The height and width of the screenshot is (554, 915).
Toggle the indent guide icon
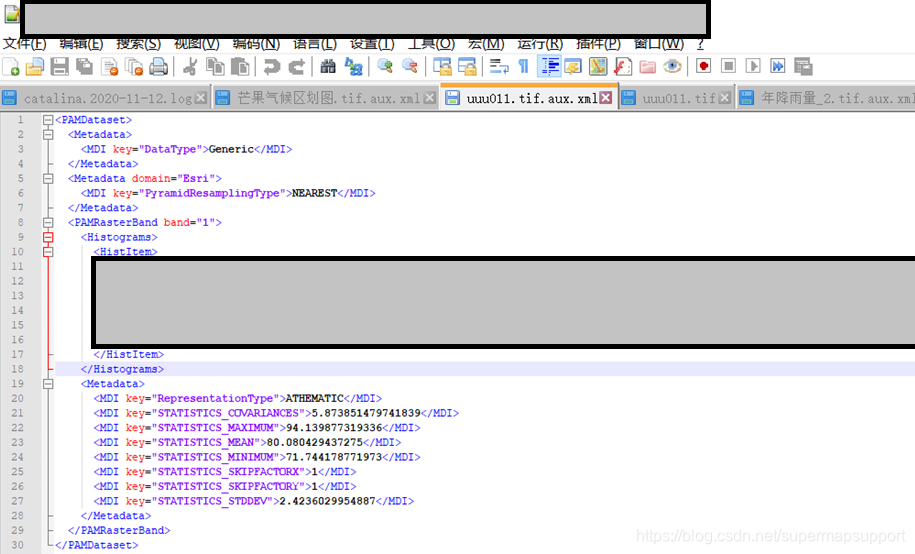[549, 67]
